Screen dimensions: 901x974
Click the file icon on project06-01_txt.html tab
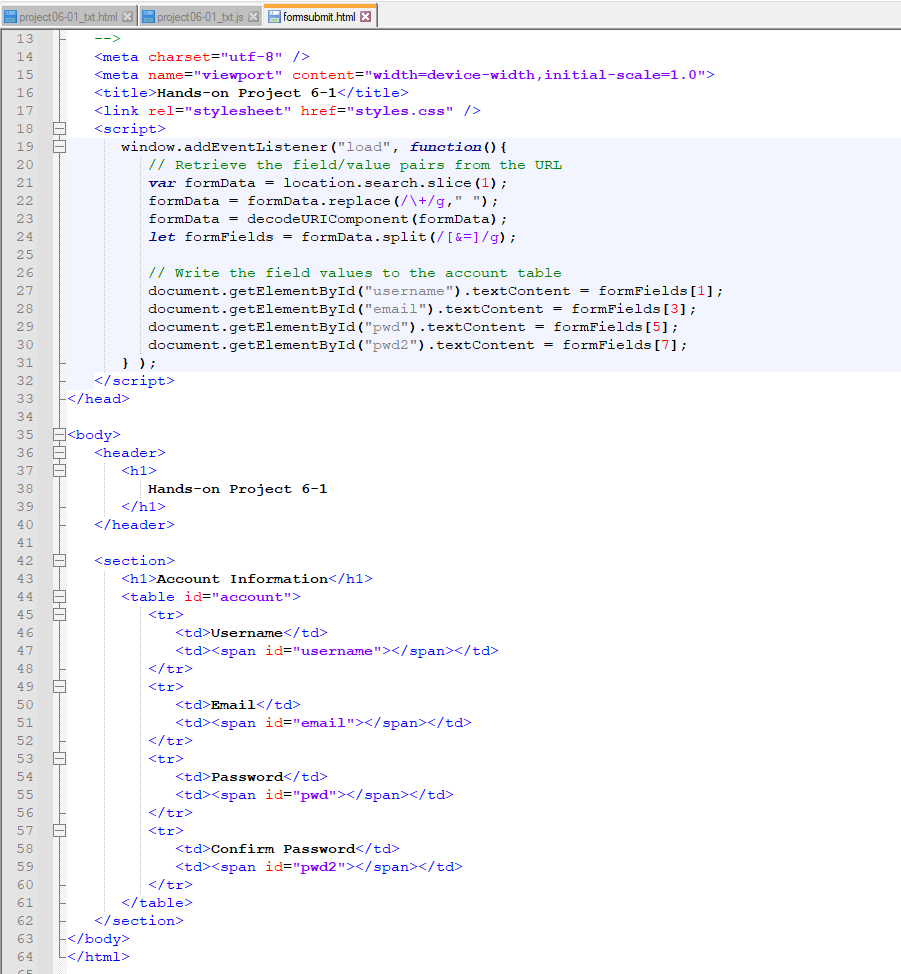[x=9, y=16]
